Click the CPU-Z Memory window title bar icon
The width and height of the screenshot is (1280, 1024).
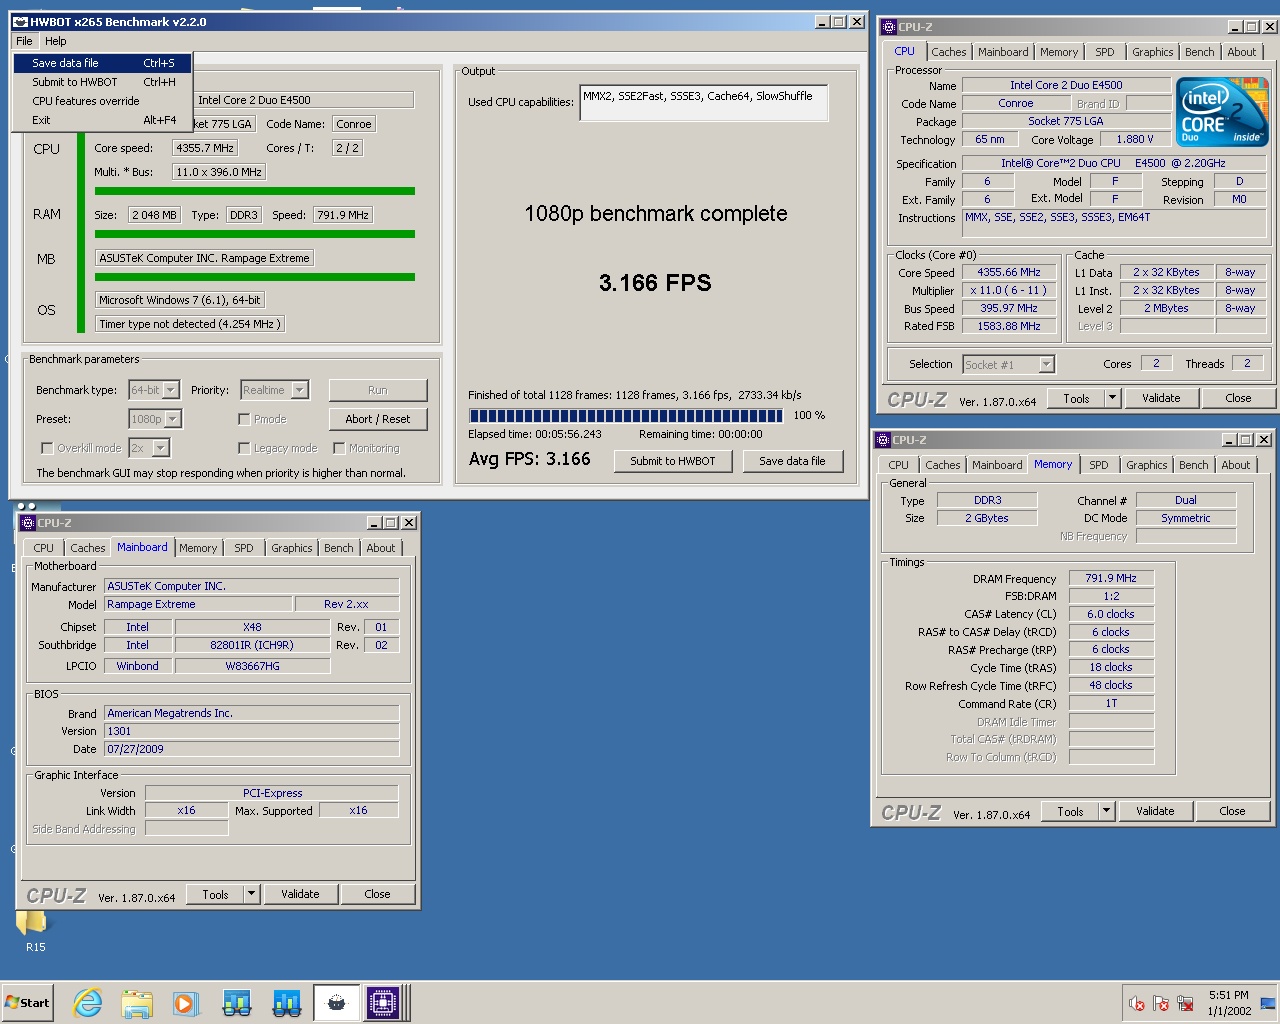pyautogui.click(x=883, y=440)
